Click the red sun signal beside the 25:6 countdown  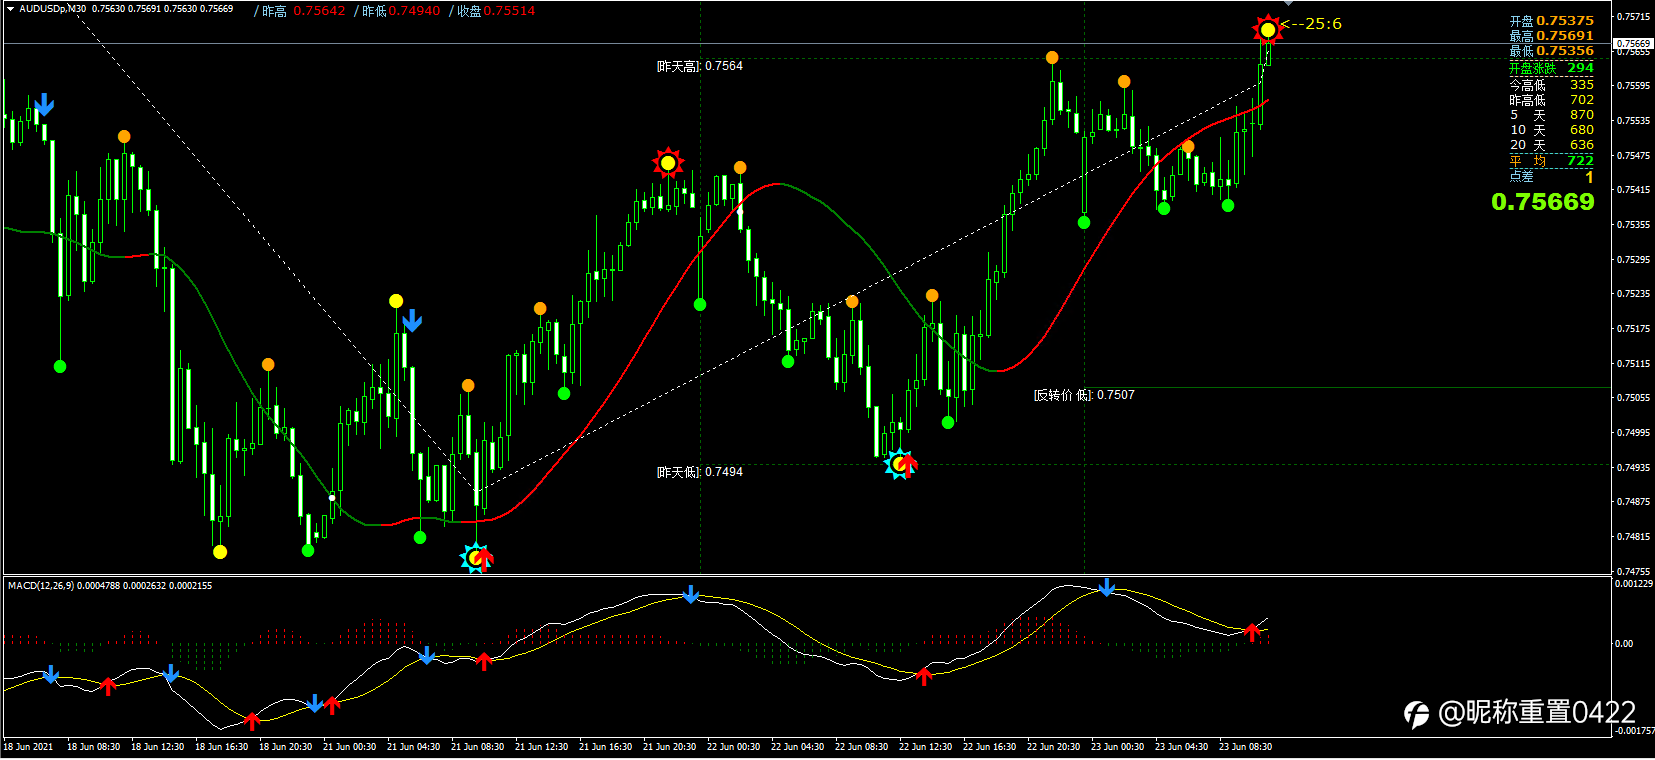pos(1268,30)
